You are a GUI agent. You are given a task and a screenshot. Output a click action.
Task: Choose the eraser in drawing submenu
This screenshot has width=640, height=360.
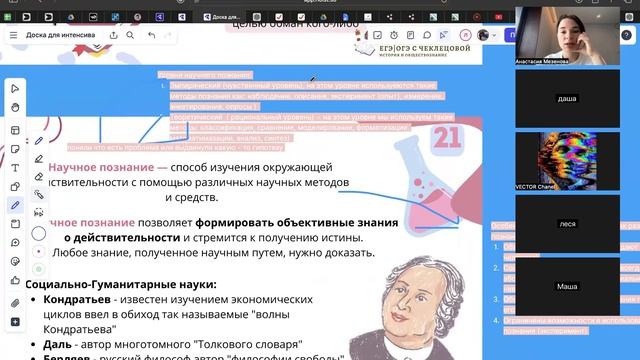[x=39, y=177]
